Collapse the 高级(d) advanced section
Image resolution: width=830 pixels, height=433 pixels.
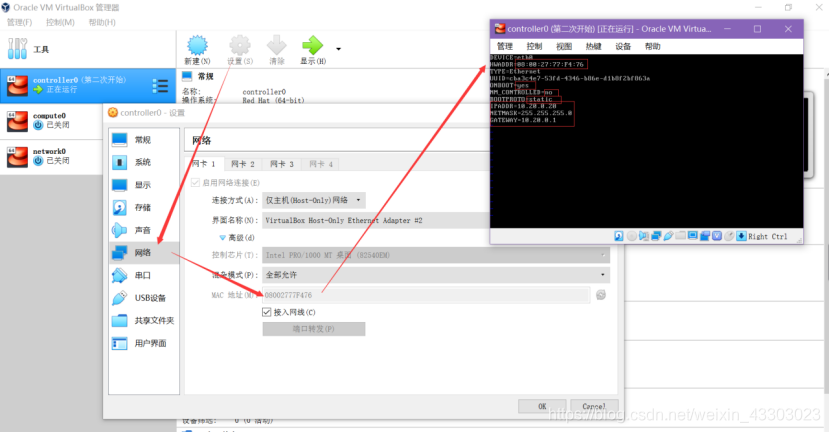[222, 238]
